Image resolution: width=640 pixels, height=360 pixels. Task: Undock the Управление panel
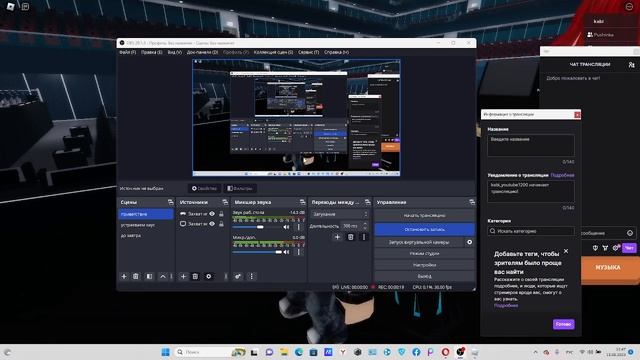[472, 202]
